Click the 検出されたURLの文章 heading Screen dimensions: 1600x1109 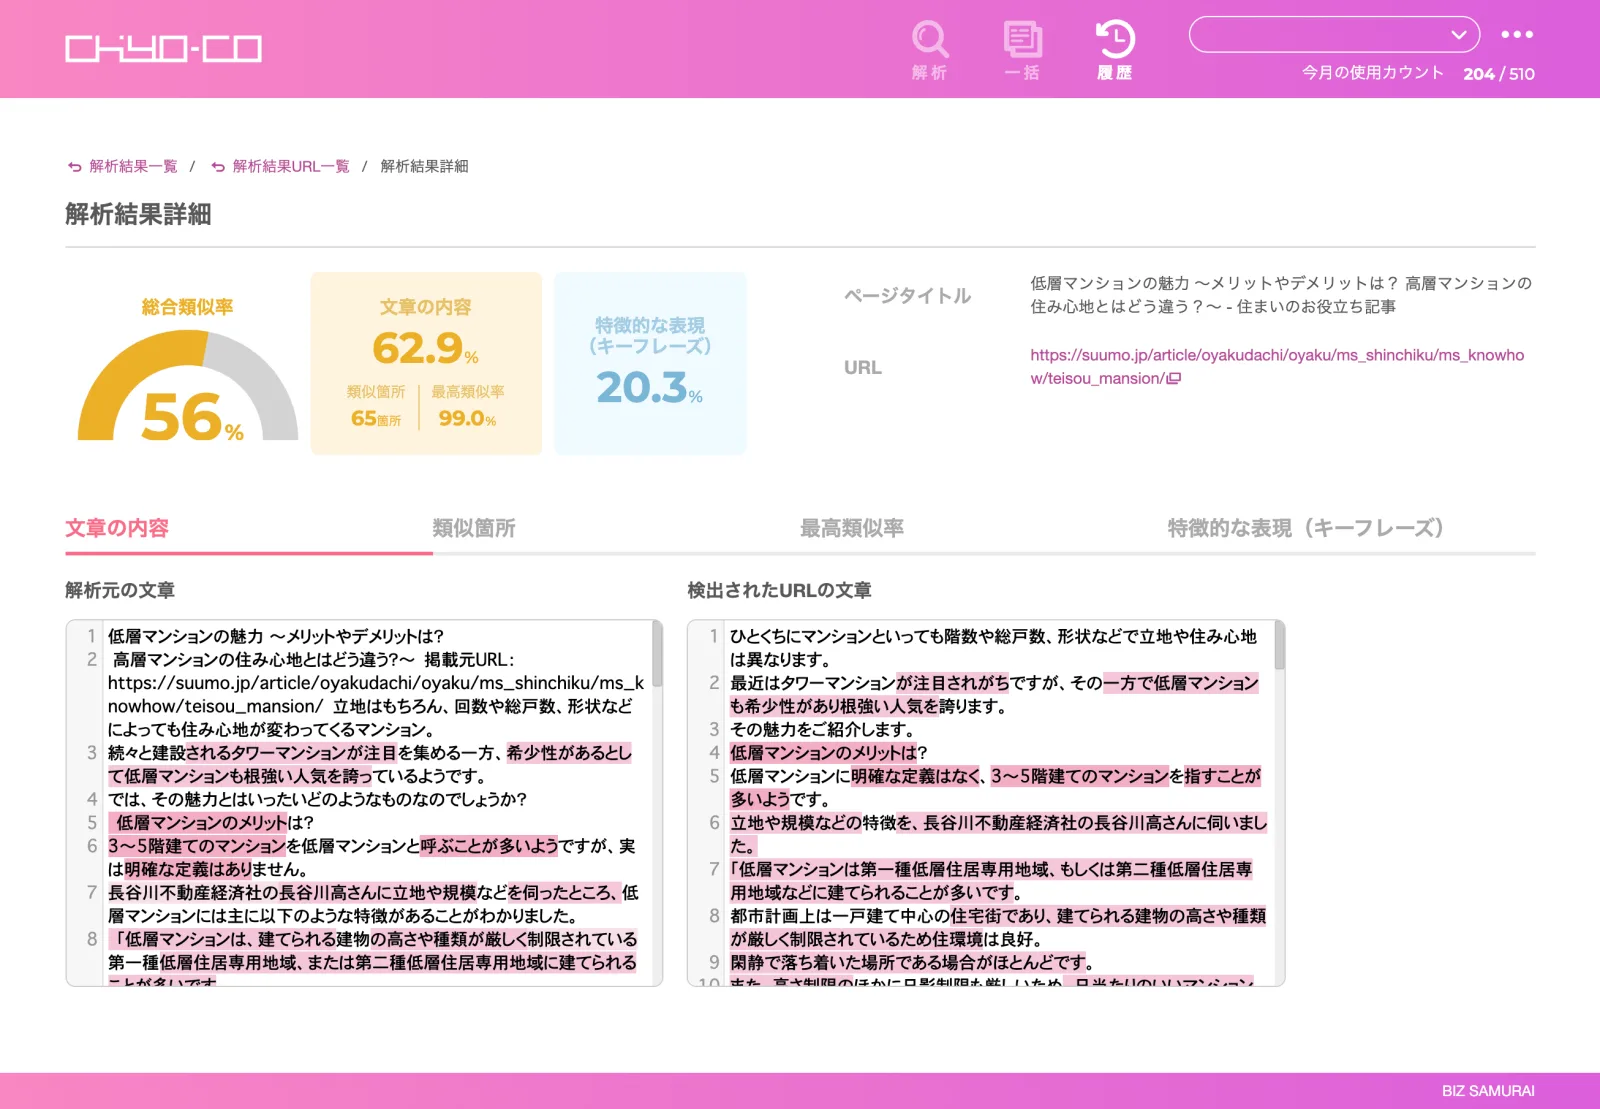[779, 590]
